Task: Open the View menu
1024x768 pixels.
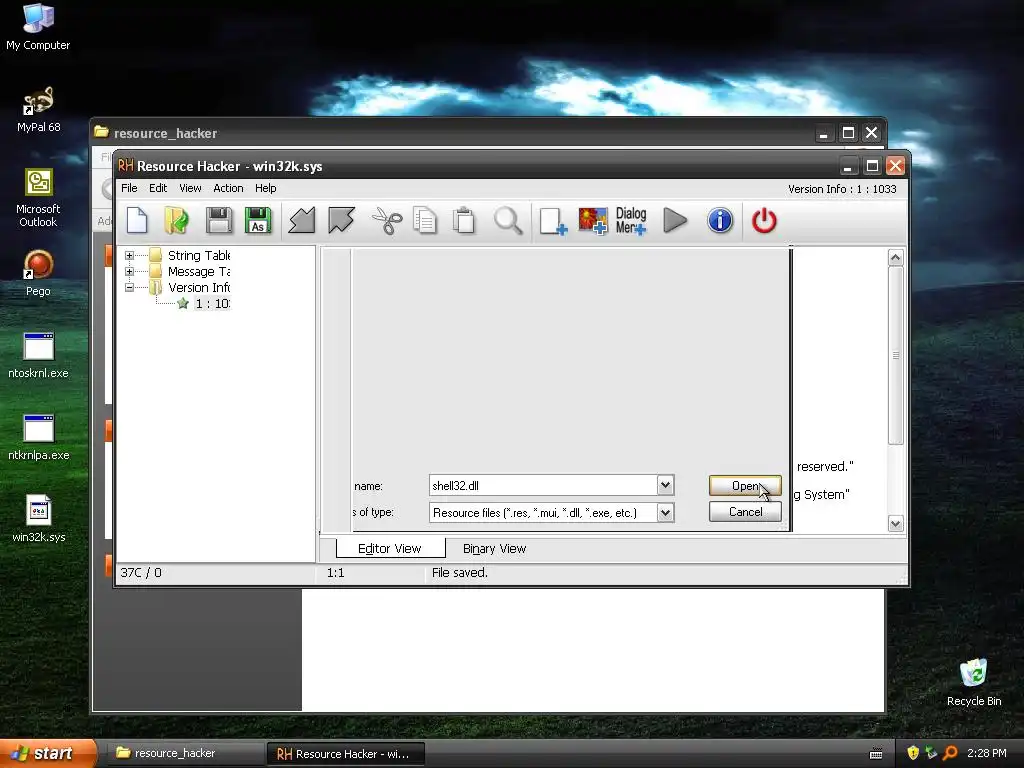Action: click(x=190, y=188)
